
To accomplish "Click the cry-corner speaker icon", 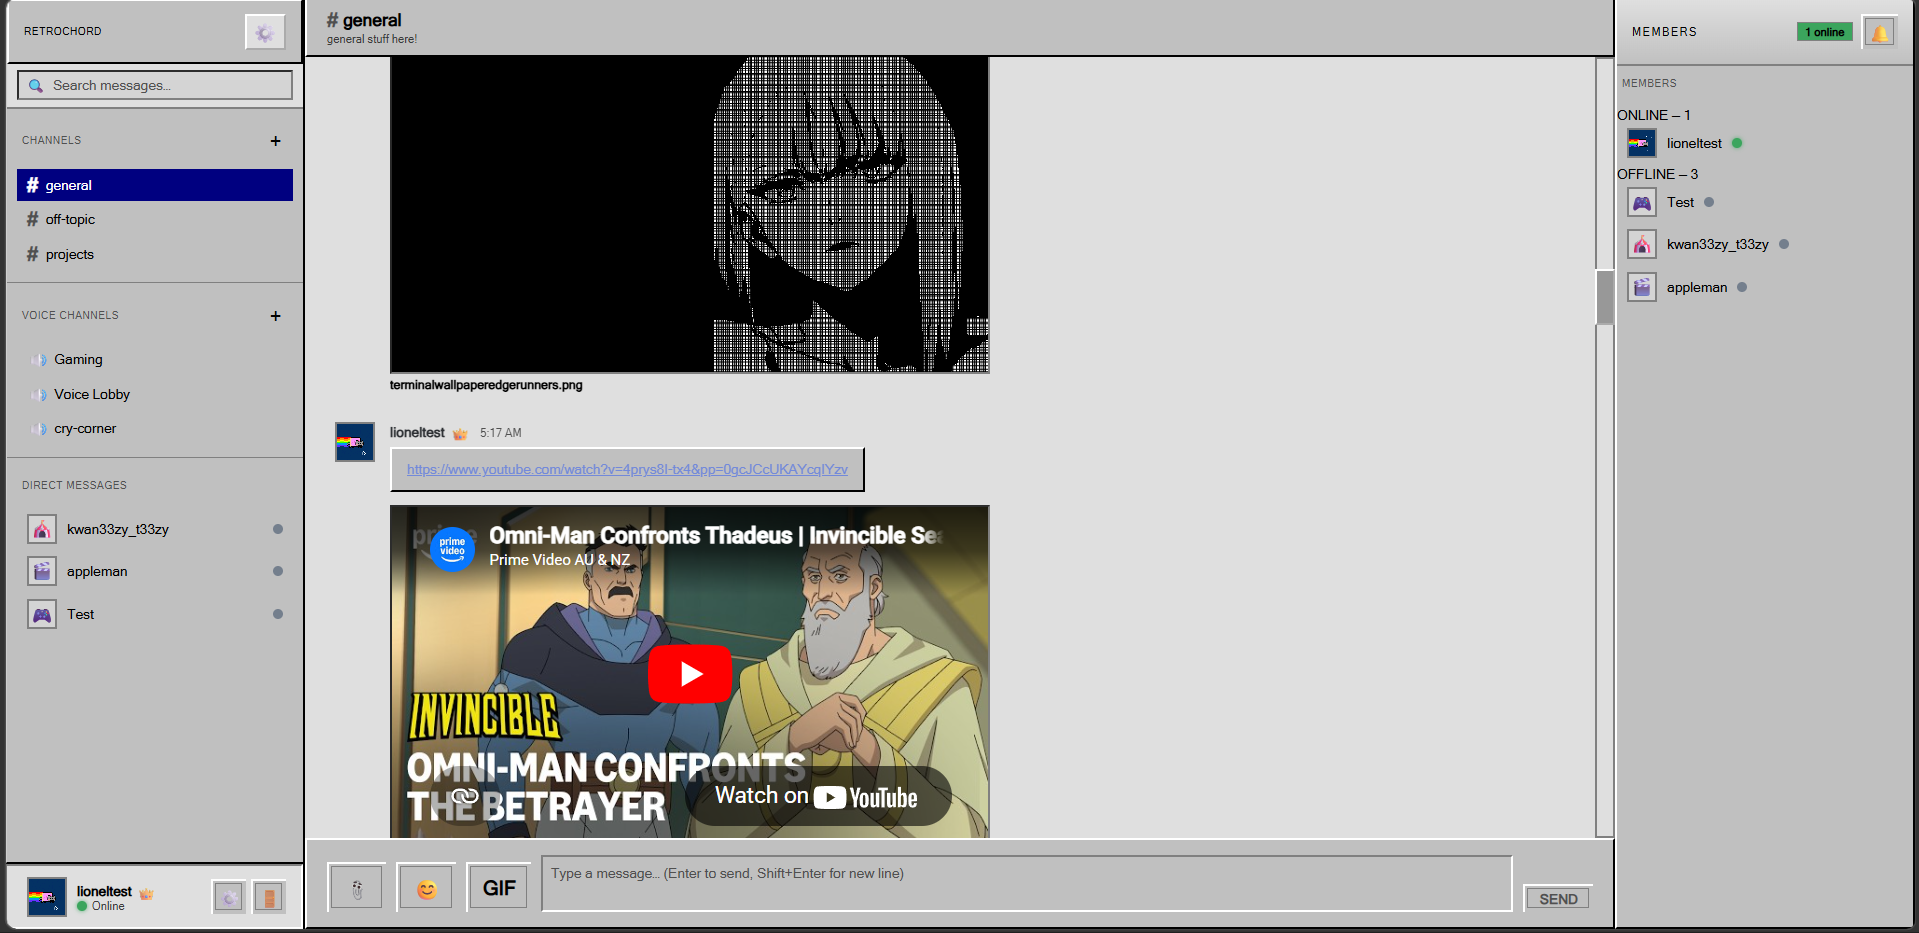I will tap(39, 429).
